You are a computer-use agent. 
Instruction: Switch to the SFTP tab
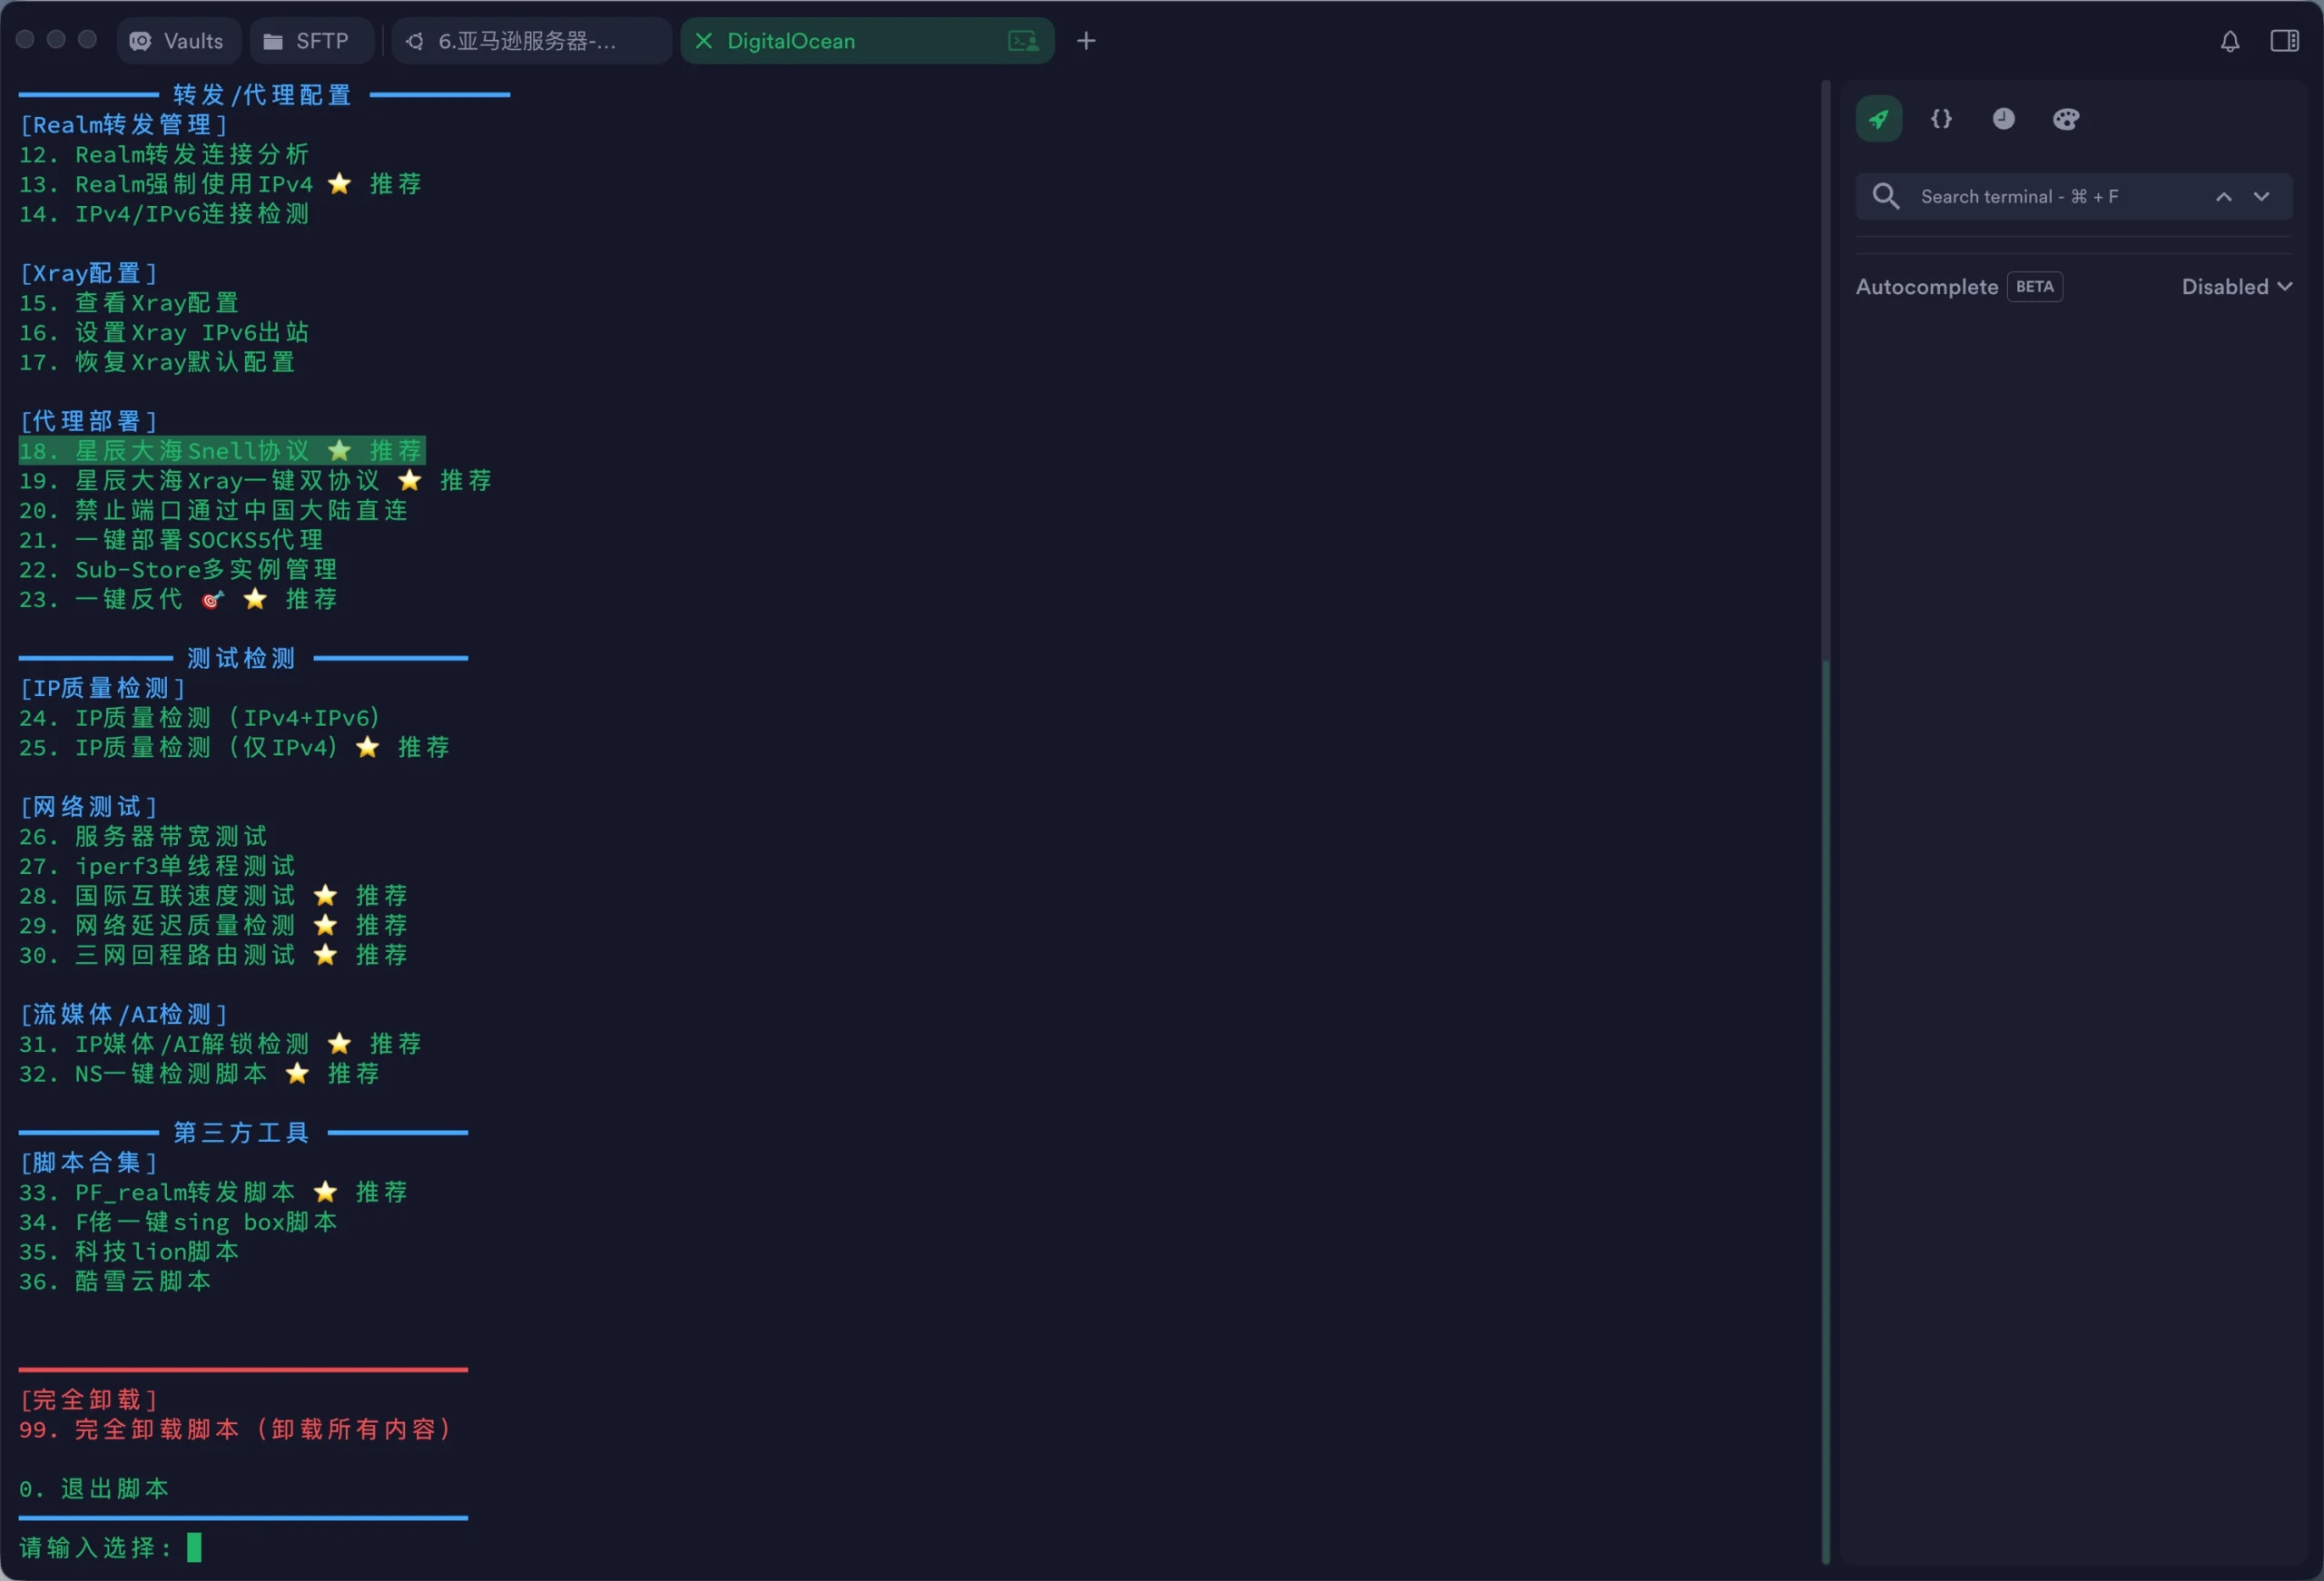308,41
